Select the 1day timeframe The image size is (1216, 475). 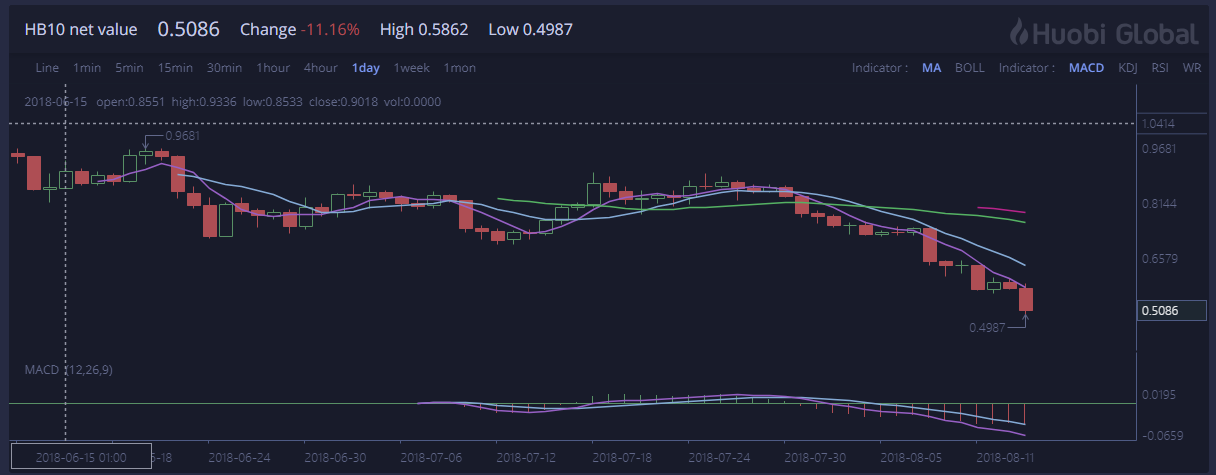pyautogui.click(x=365, y=68)
